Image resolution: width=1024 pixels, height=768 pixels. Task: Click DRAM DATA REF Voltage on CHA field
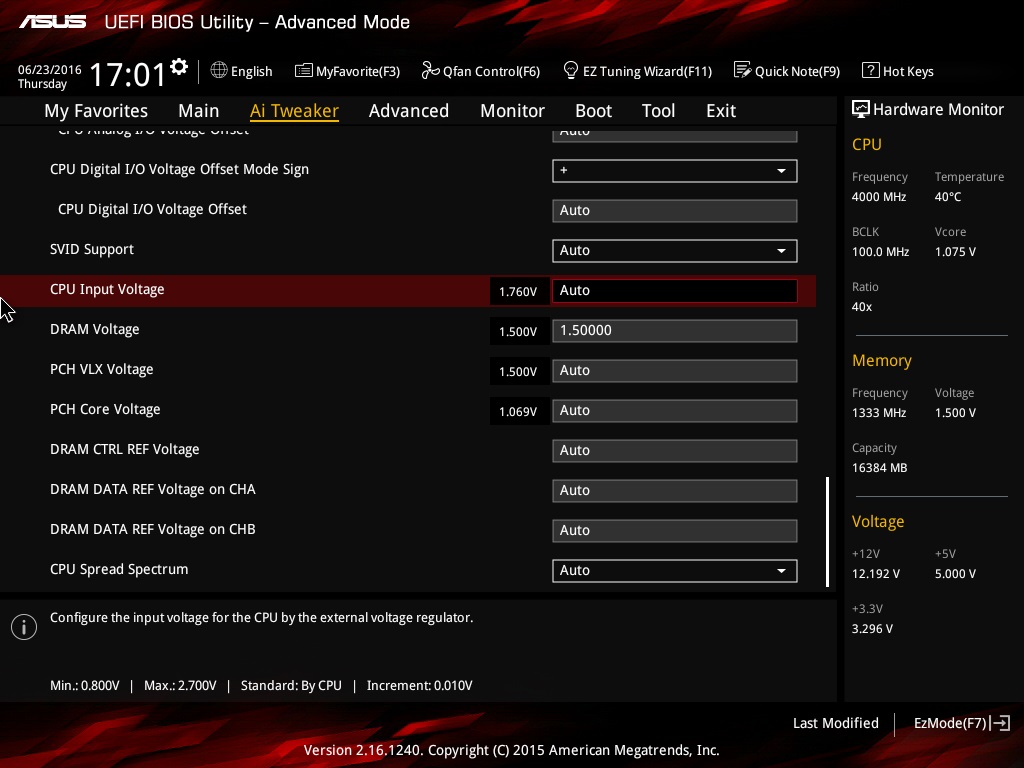[675, 491]
